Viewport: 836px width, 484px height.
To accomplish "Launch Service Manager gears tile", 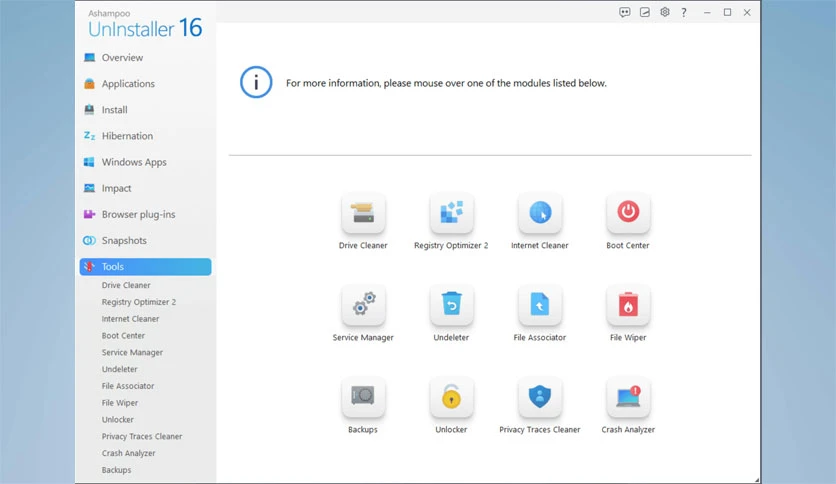I will pos(363,305).
